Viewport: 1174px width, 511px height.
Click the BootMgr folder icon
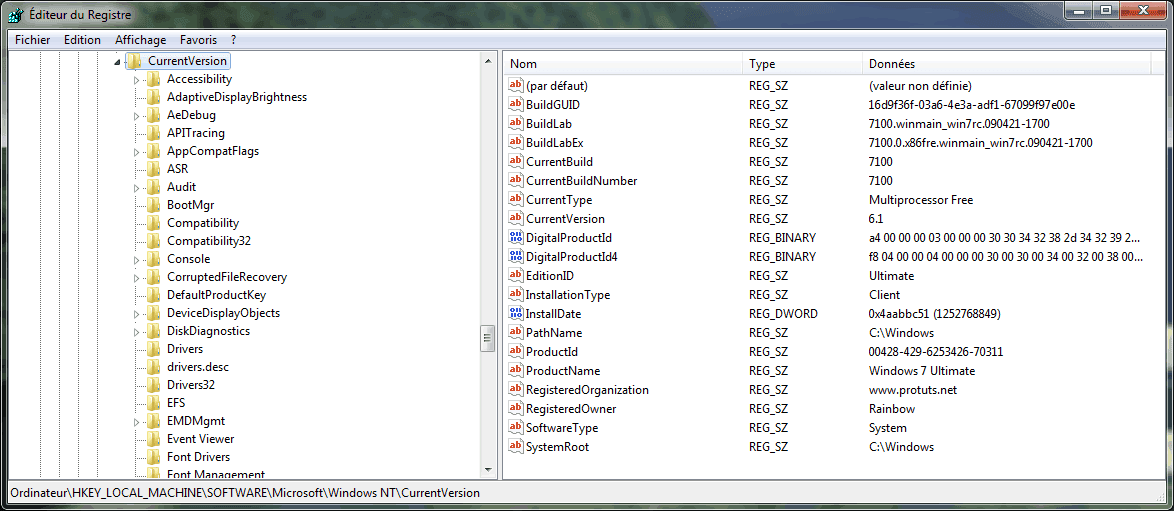(153, 205)
